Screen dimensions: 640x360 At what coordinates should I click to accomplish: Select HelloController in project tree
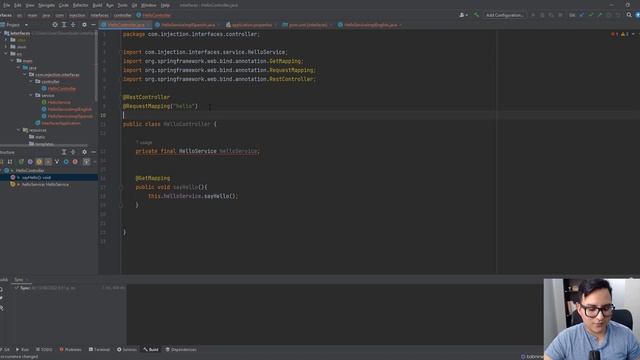(x=61, y=89)
